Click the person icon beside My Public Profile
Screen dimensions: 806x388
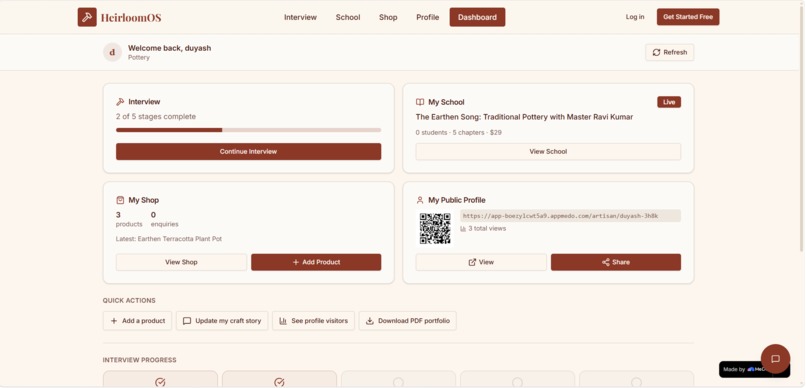[x=420, y=200]
